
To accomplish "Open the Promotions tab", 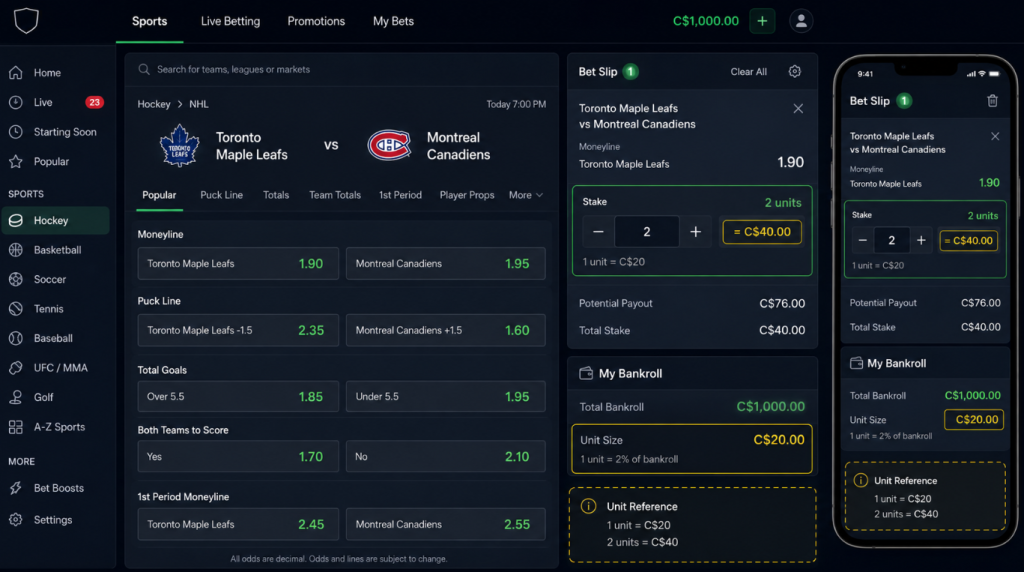I will [x=316, y=21].
